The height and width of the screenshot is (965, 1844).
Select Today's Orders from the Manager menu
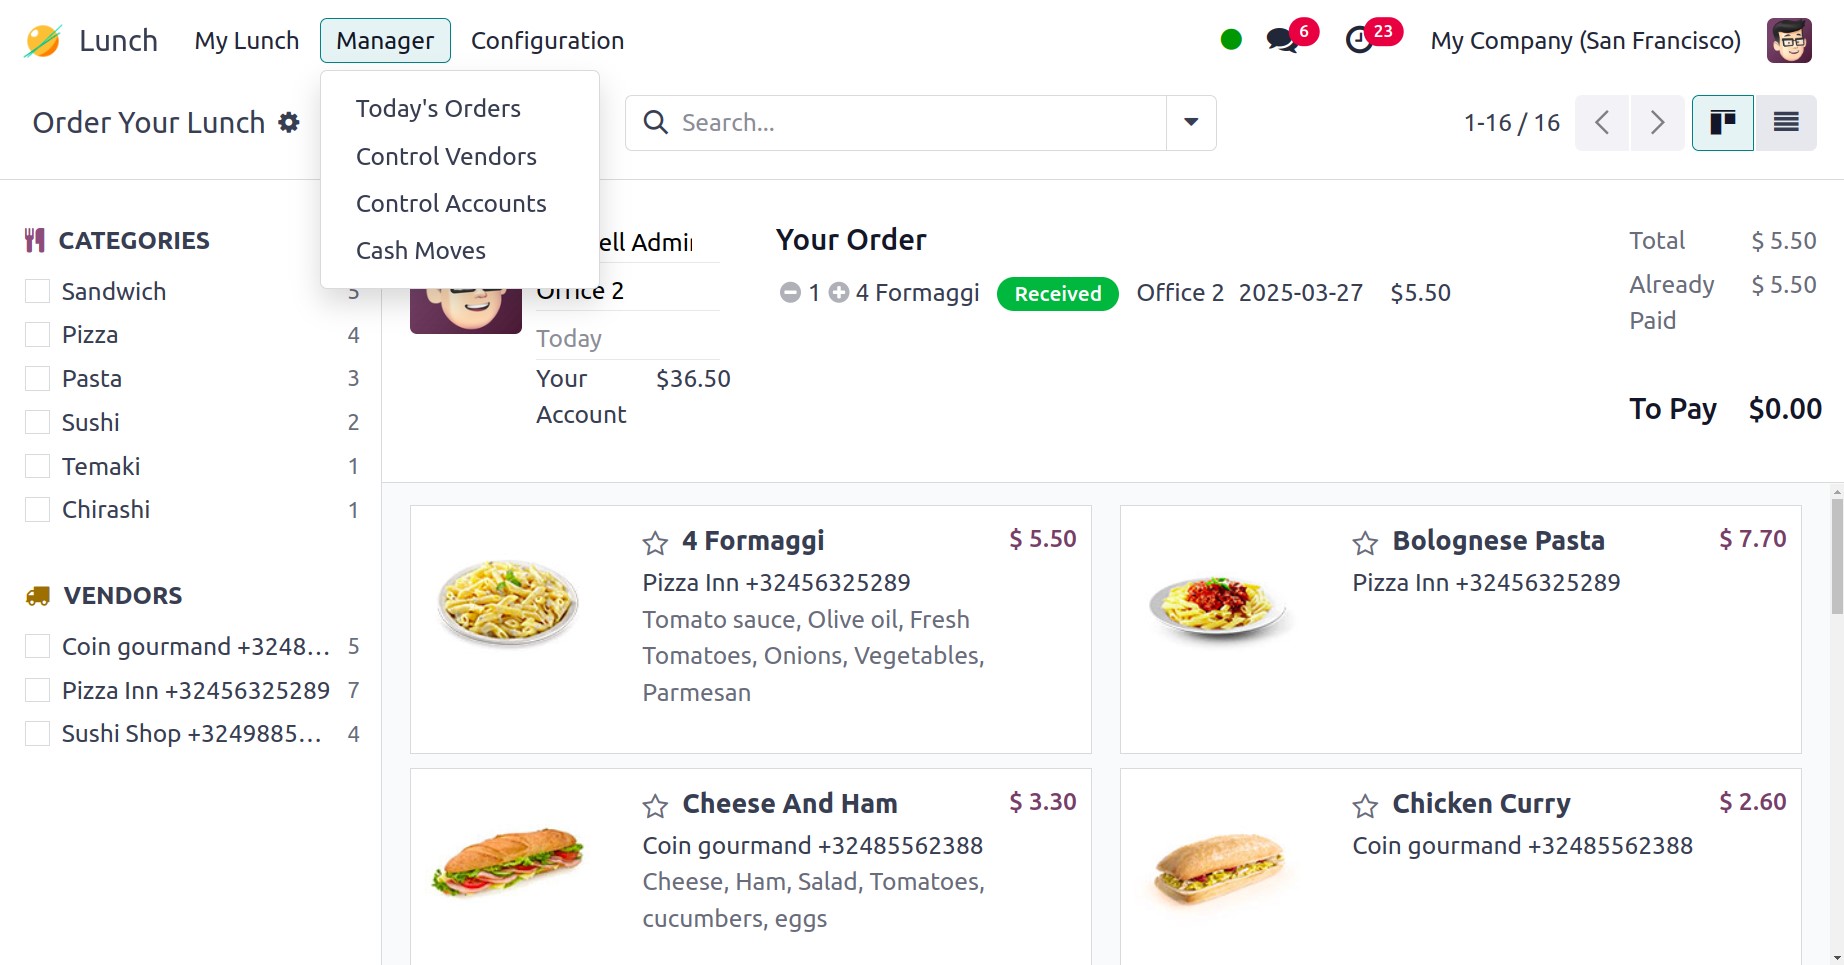[438, 108]
